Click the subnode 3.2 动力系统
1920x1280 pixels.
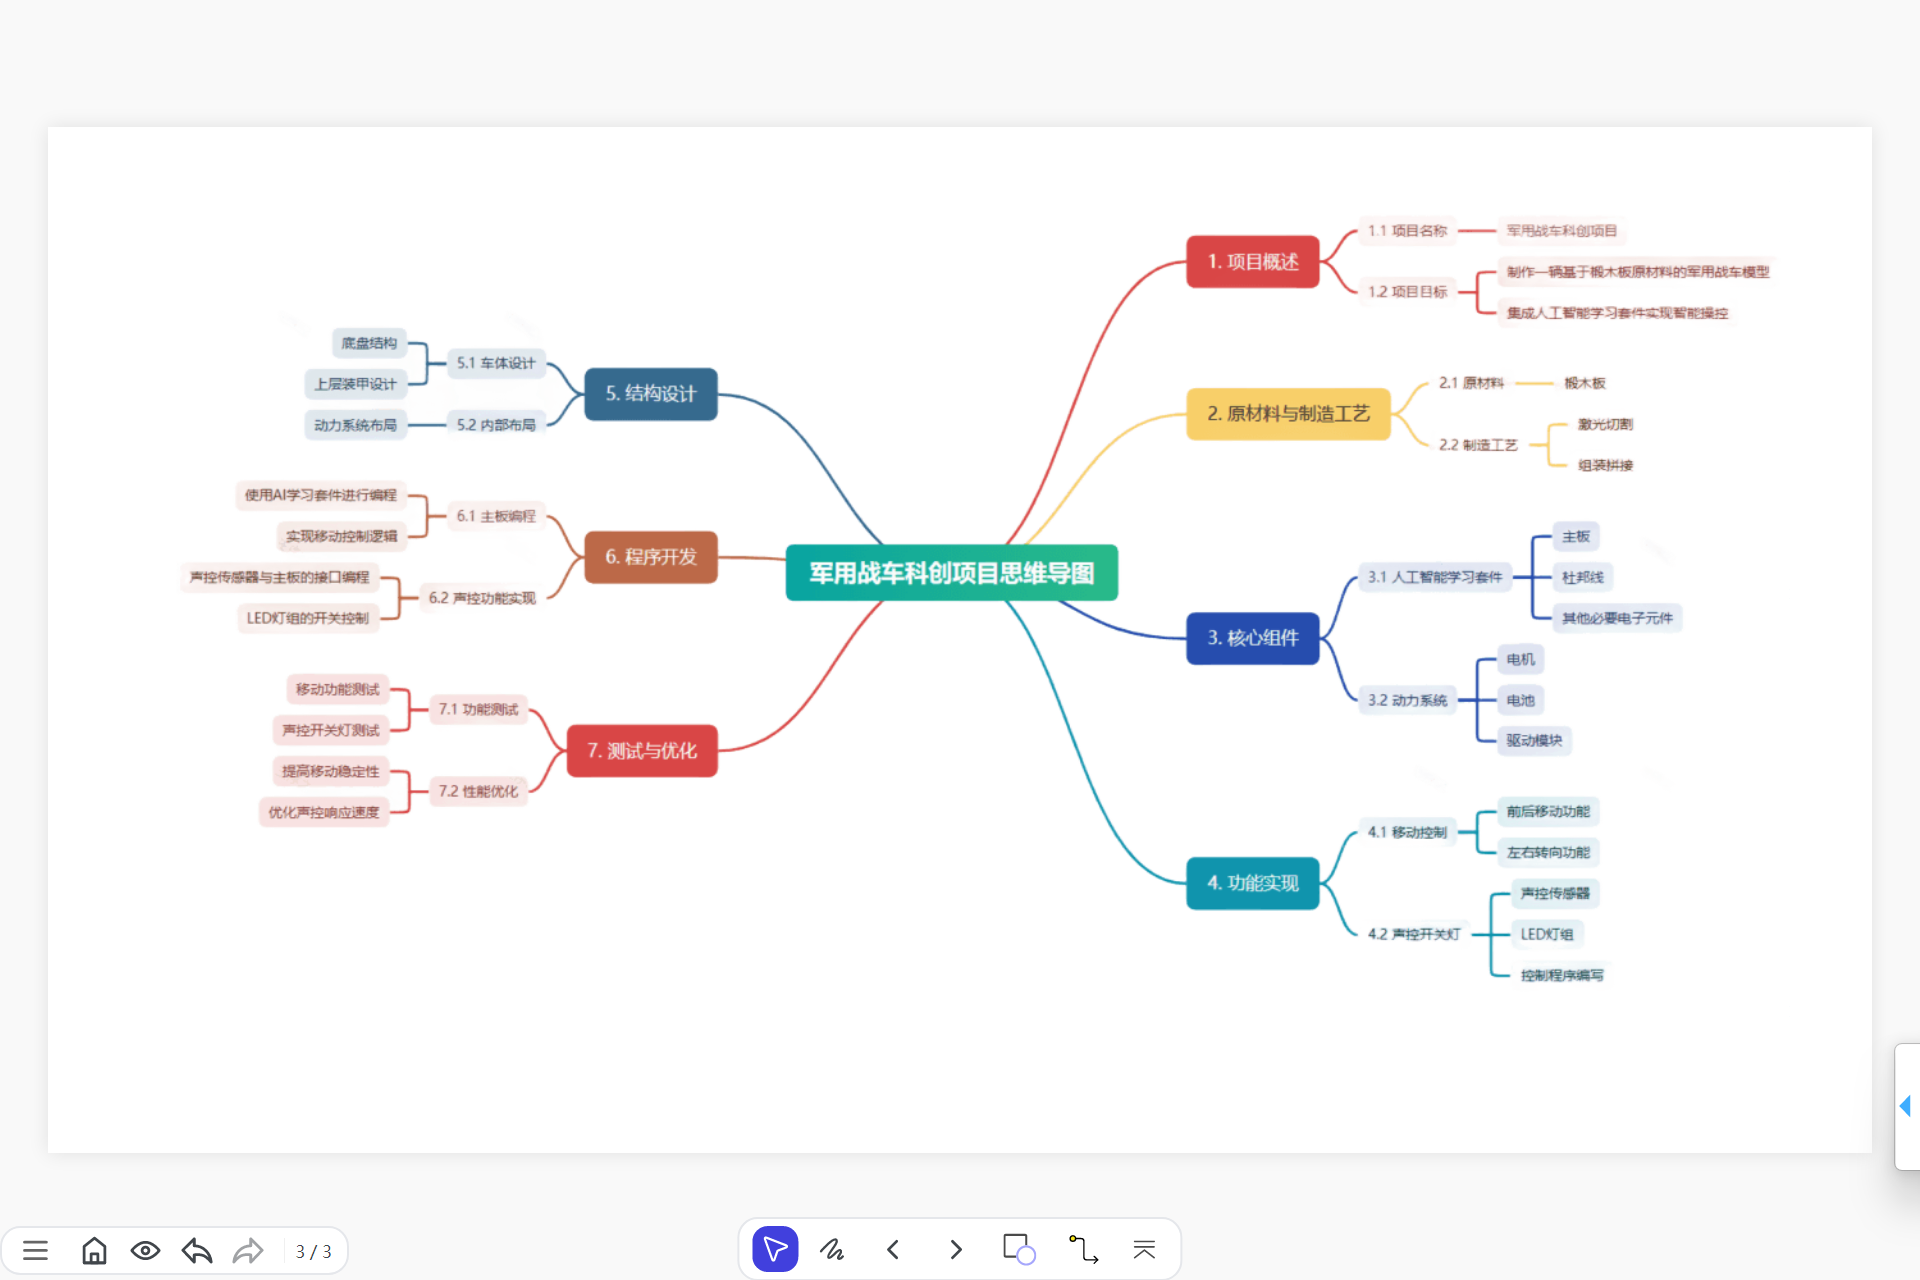pos(1408,700)
